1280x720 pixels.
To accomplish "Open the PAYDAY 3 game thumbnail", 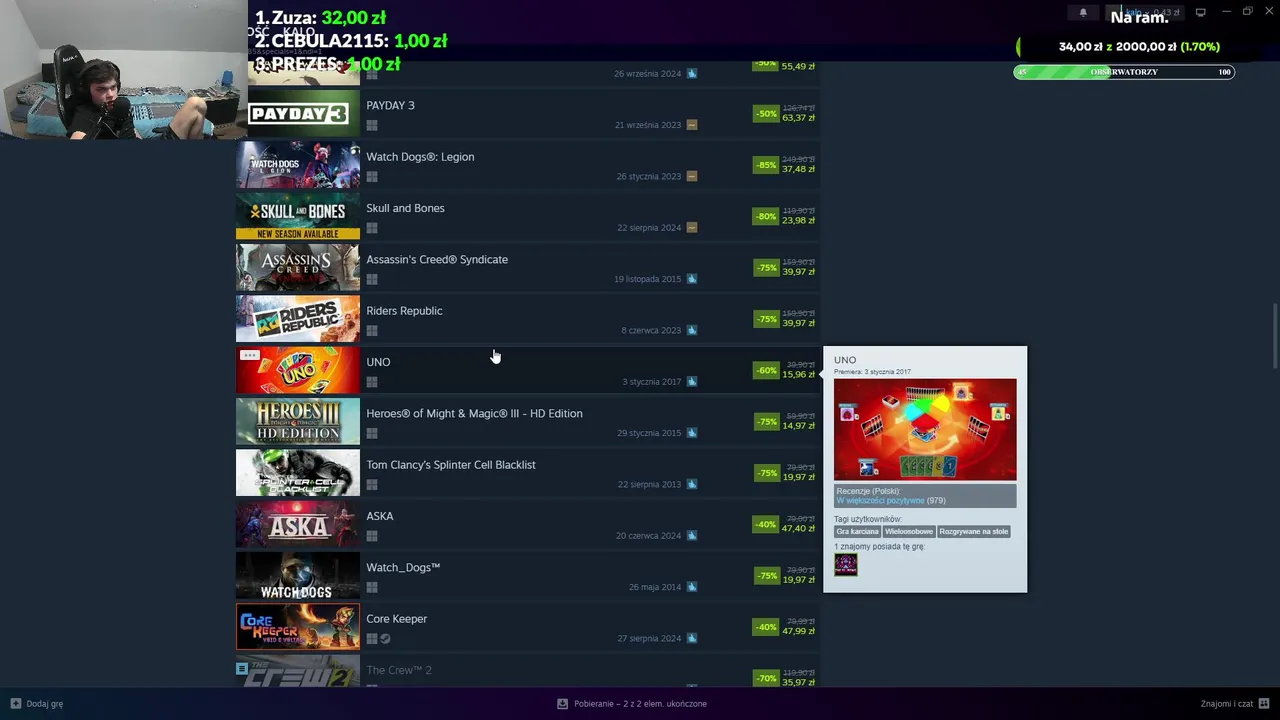I will coord(298,114).
